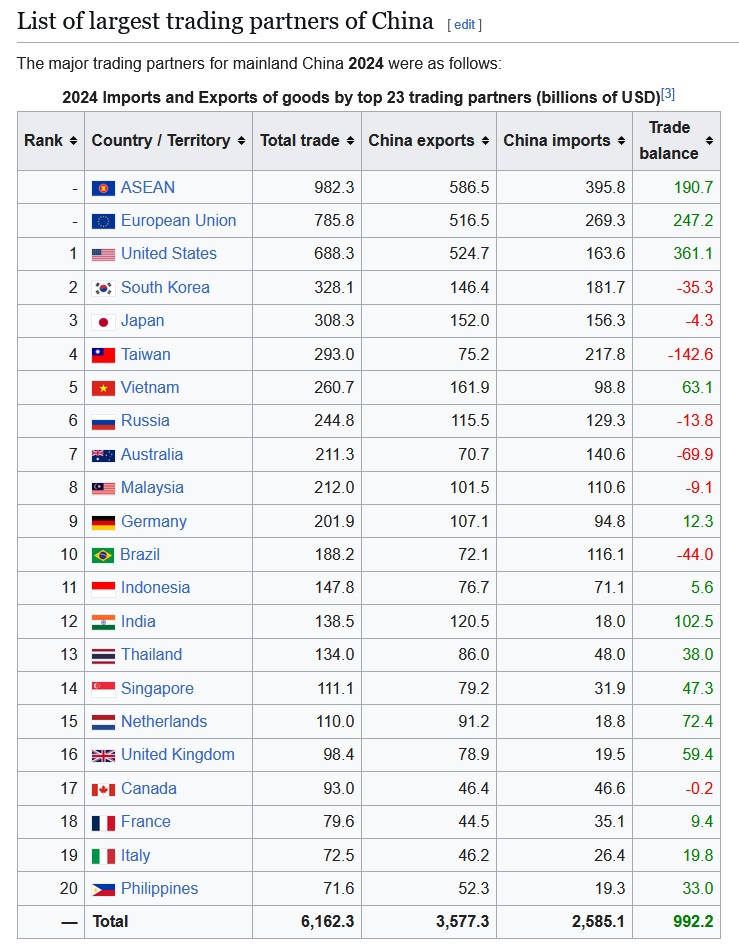Click the Thailand flag icon
This screenshot has height=951, width=739.
[x=103, y=656]
